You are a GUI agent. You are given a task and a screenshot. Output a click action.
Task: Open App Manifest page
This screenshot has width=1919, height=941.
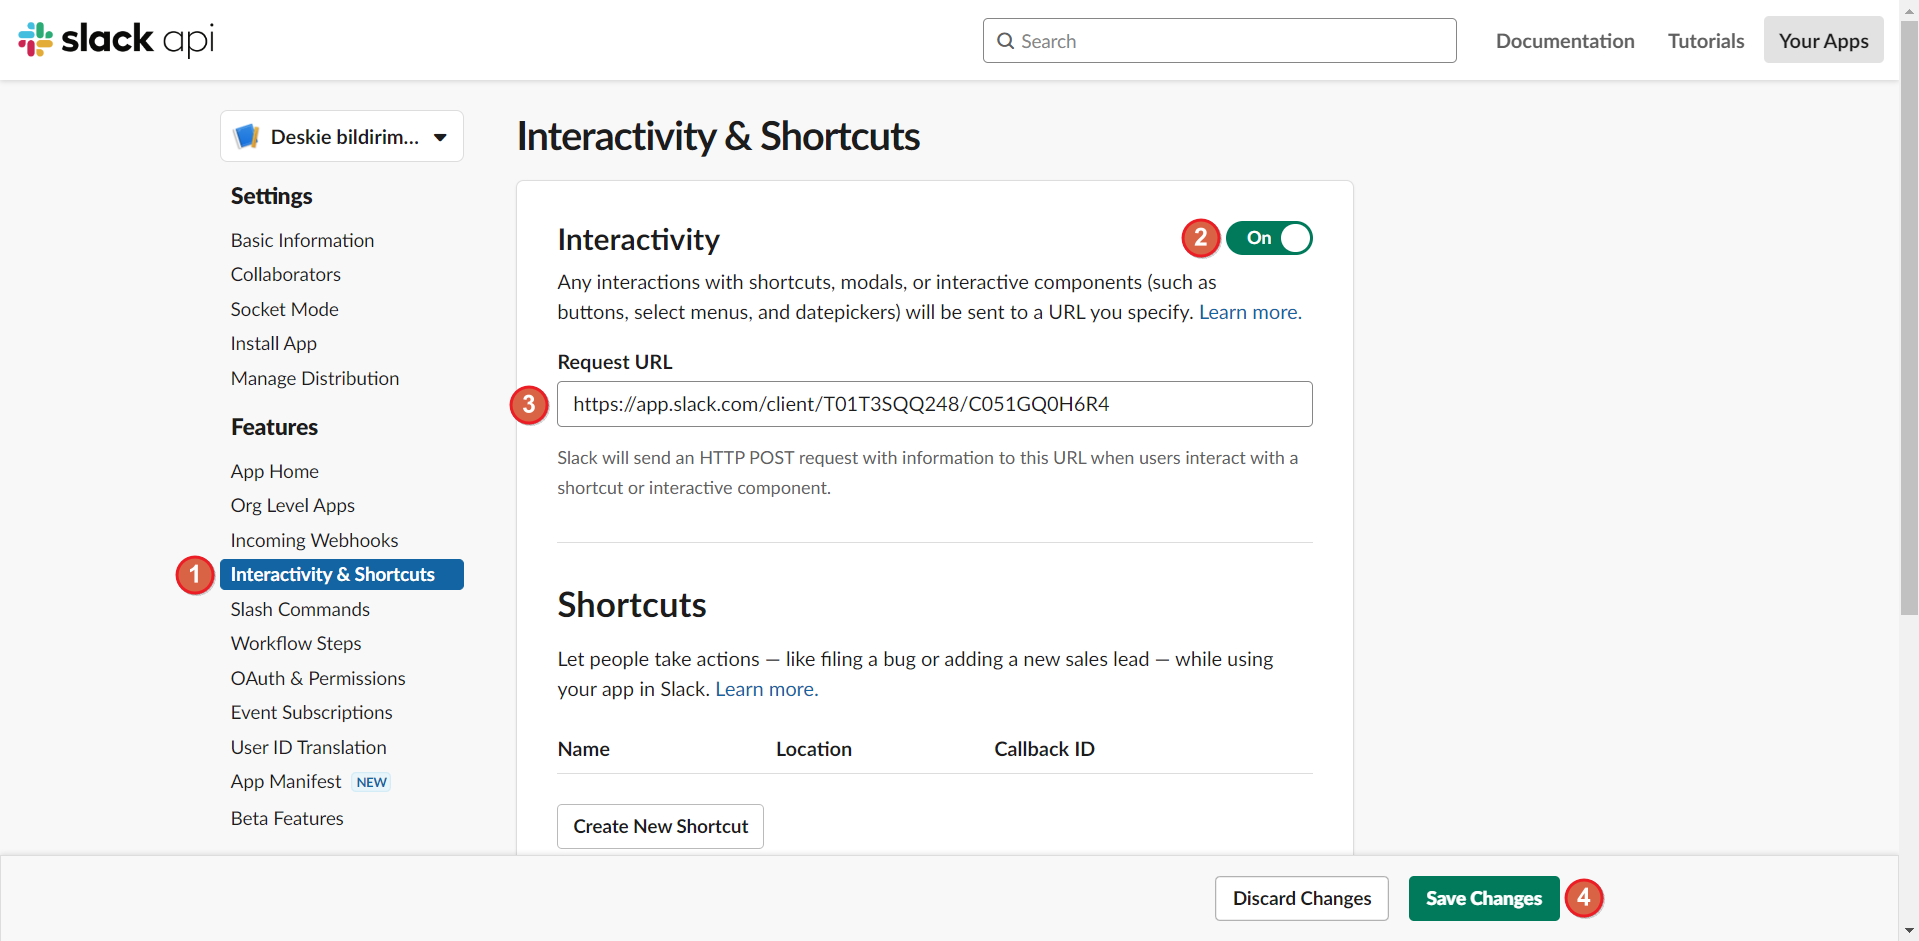point(285,781)
